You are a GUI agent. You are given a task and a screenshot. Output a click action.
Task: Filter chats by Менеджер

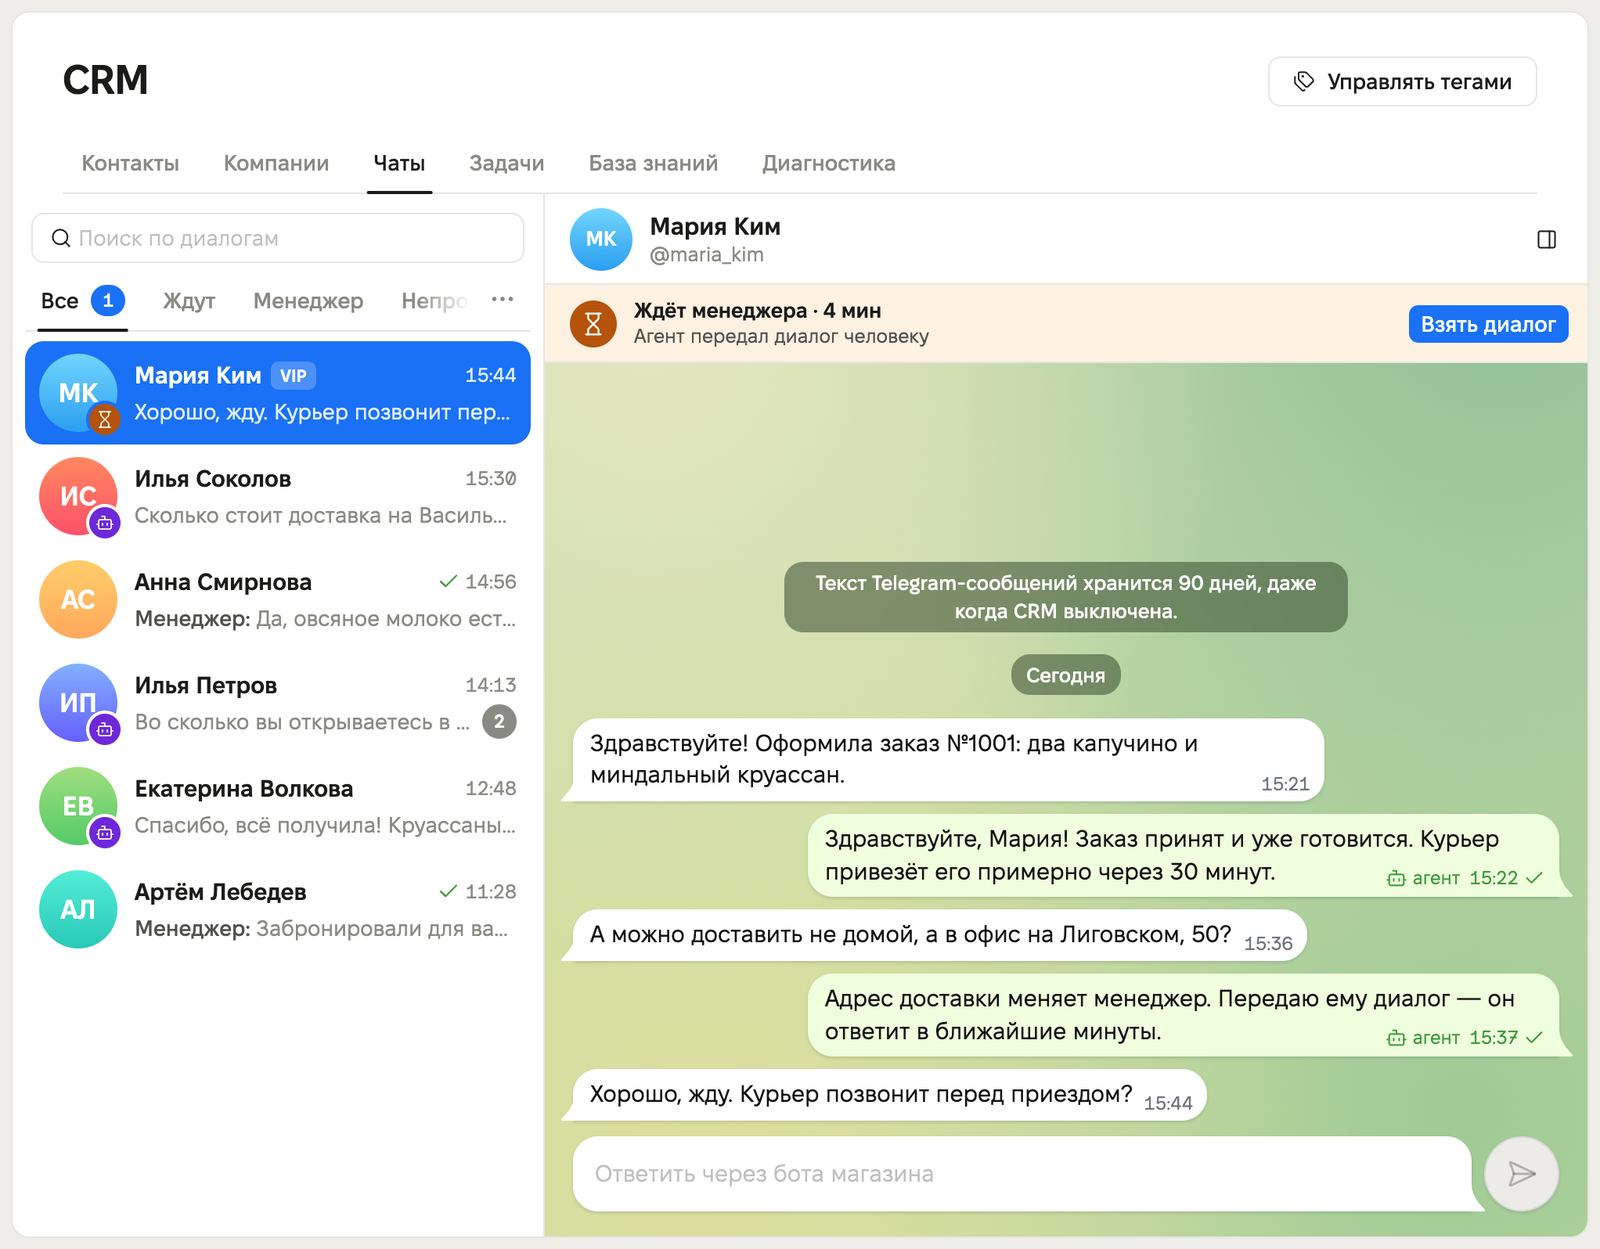pos(308,300)
